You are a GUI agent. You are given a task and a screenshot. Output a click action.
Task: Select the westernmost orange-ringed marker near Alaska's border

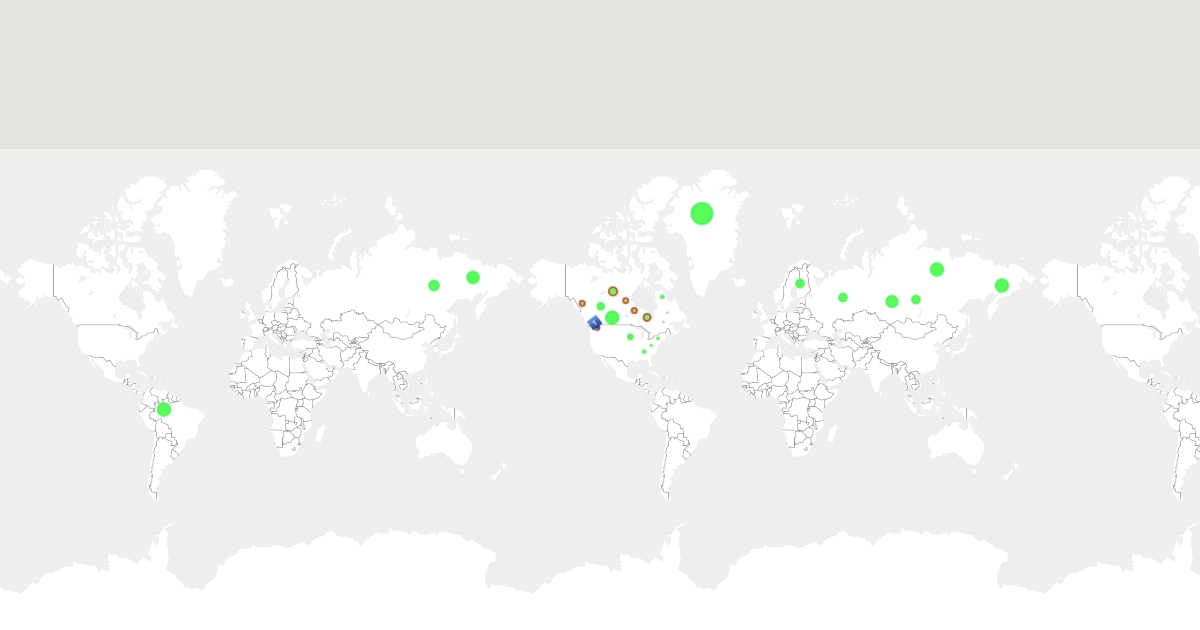coord(582,303)
